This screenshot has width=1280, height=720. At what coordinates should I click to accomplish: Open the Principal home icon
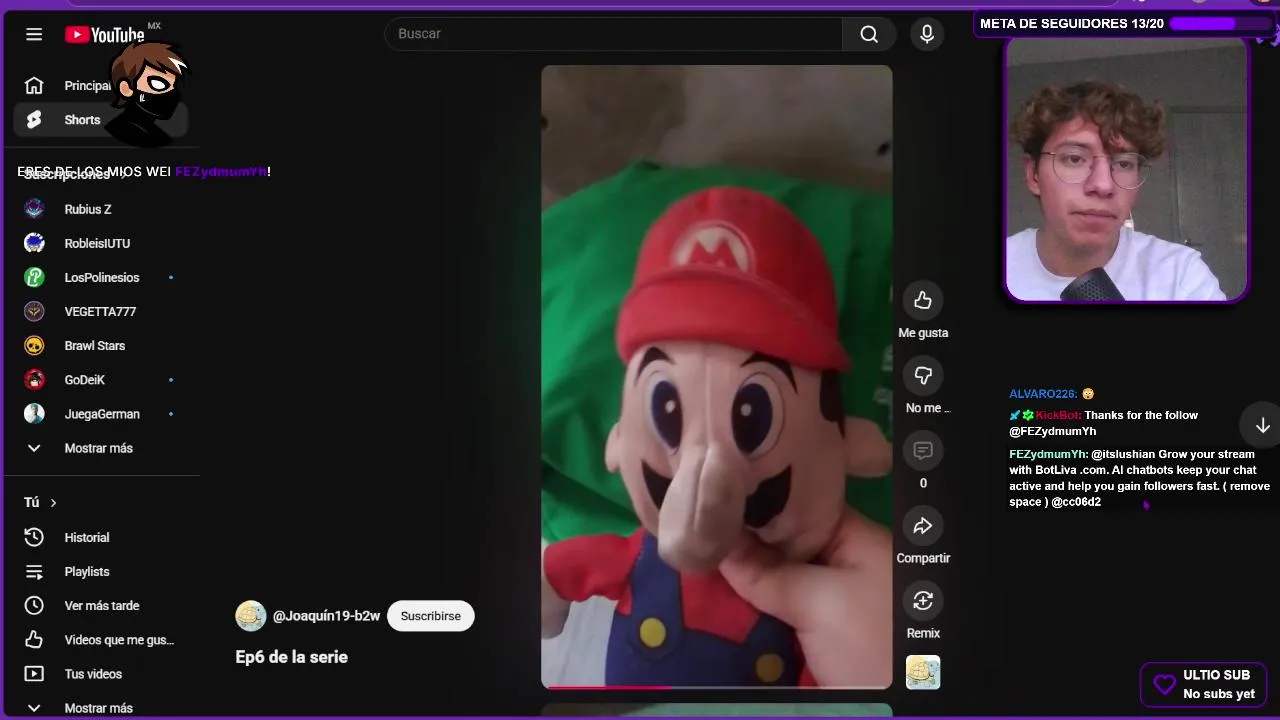[x=34, y=86]
